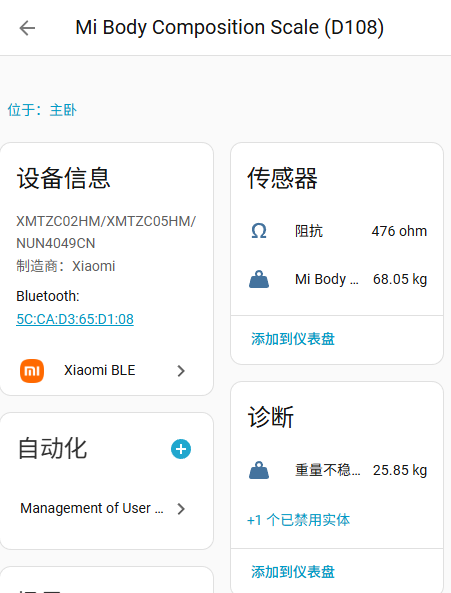Select the 68.05 kg value
This screenshot has width=451, height=593.
click(x=400, y=279)
